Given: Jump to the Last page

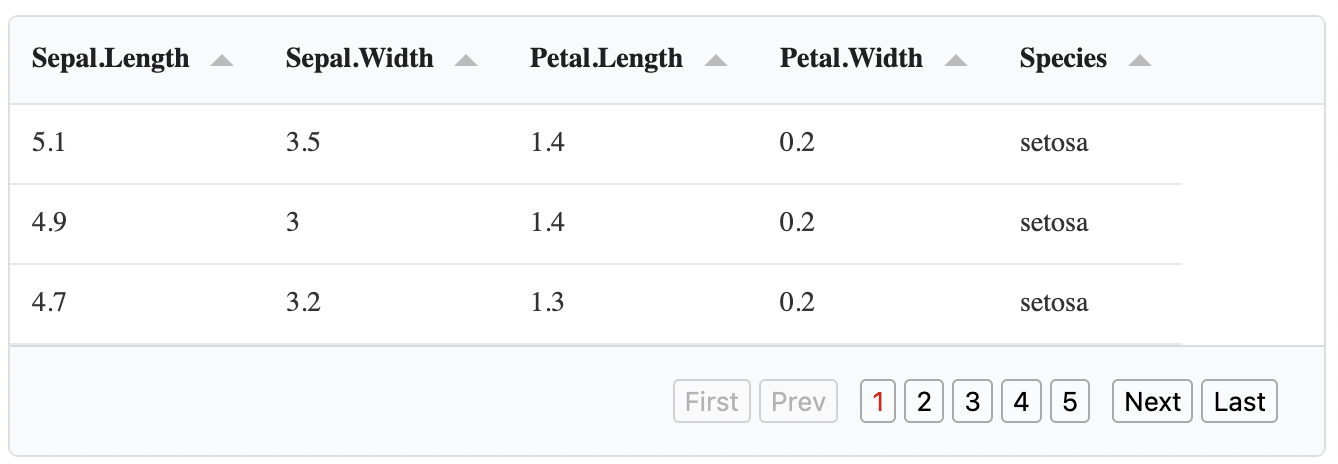Looking at the screenshot, I should (1239, 402).
